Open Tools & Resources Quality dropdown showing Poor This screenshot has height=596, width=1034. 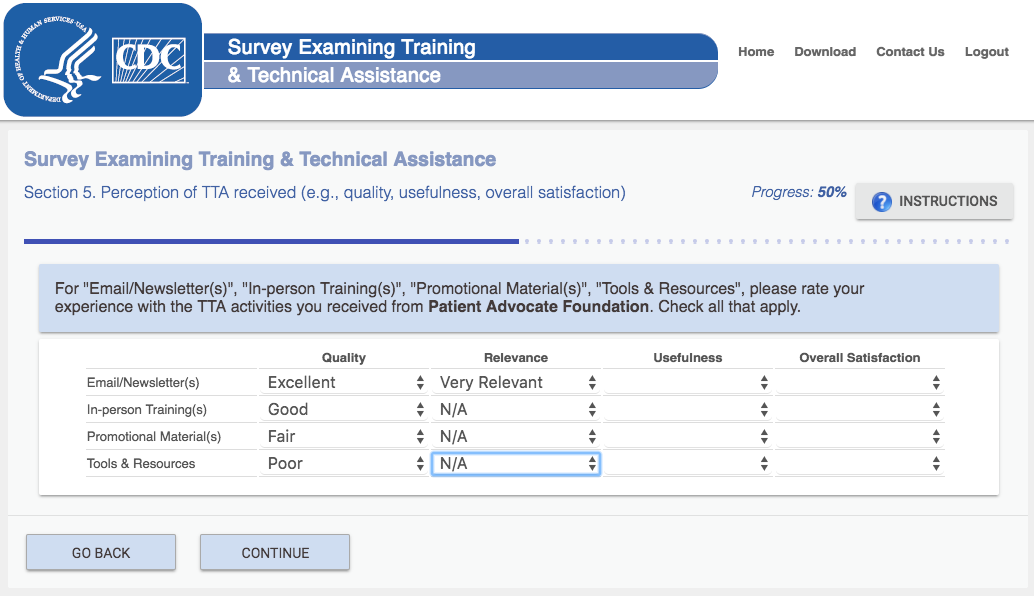(x=345, y=463)
